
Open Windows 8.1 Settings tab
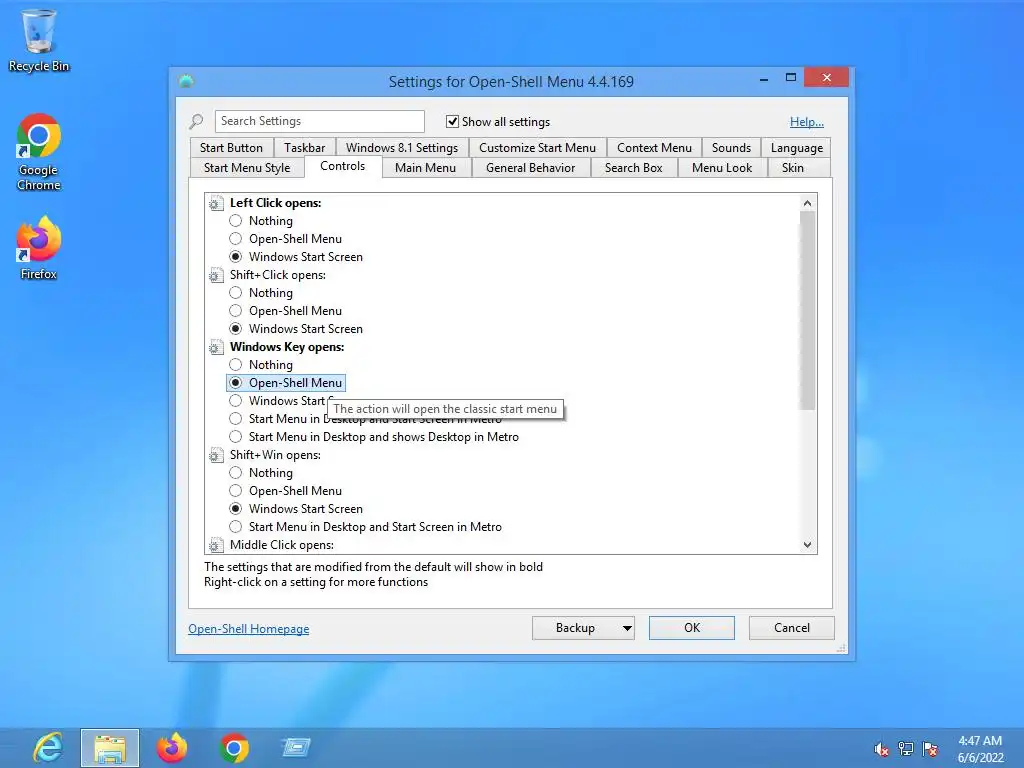(x=402, y=148)
